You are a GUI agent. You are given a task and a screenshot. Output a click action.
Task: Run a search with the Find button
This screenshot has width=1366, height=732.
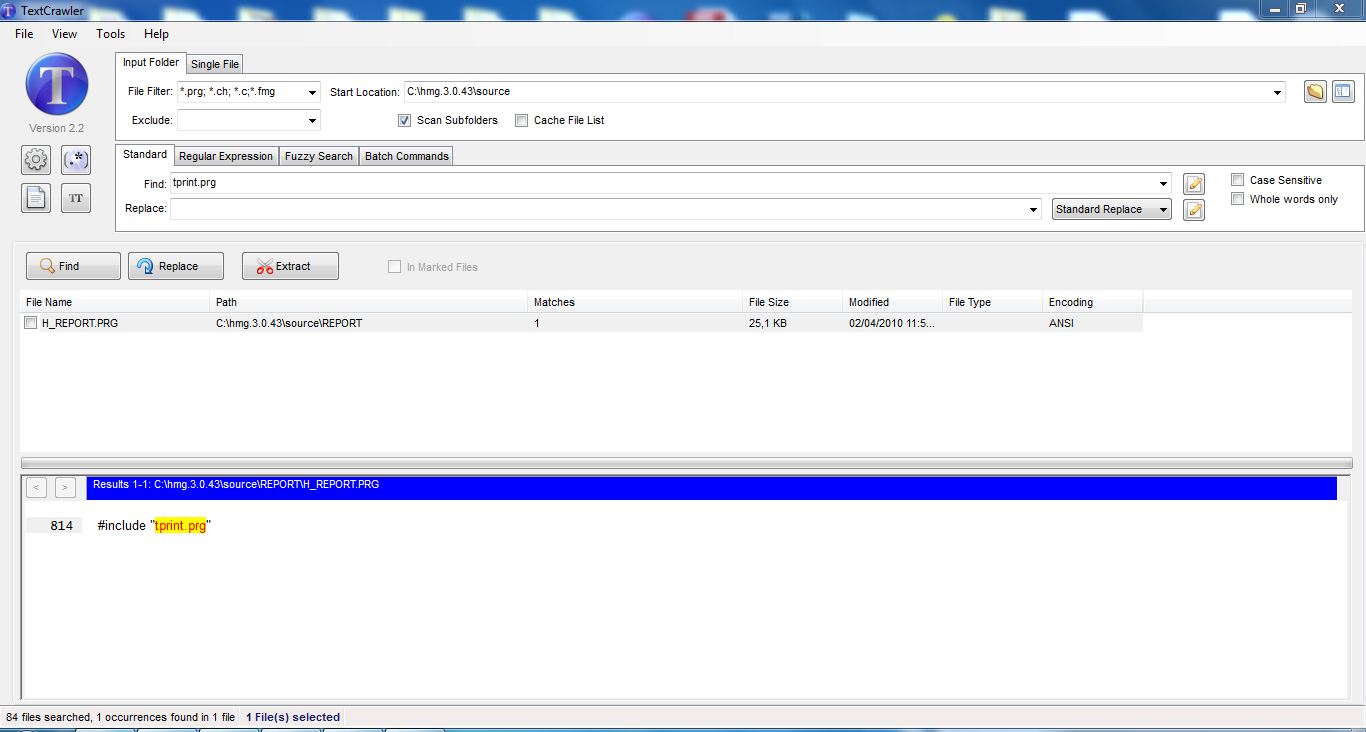71,266
